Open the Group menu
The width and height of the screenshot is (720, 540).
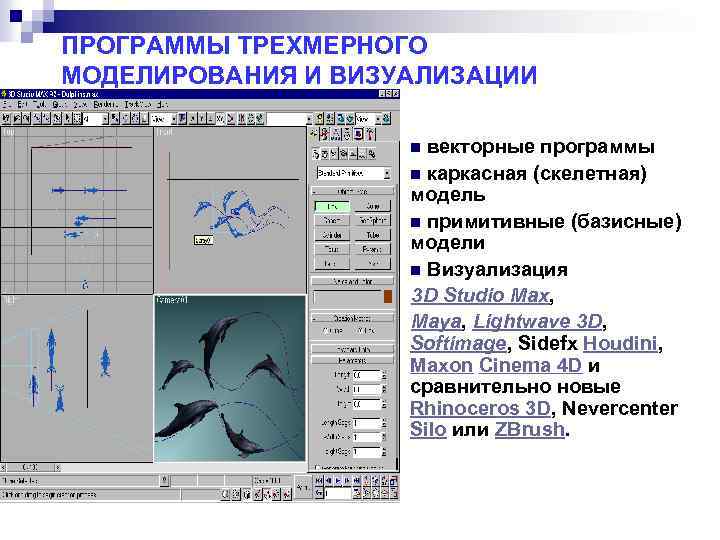pyautogui.click(x=59, y=105)
